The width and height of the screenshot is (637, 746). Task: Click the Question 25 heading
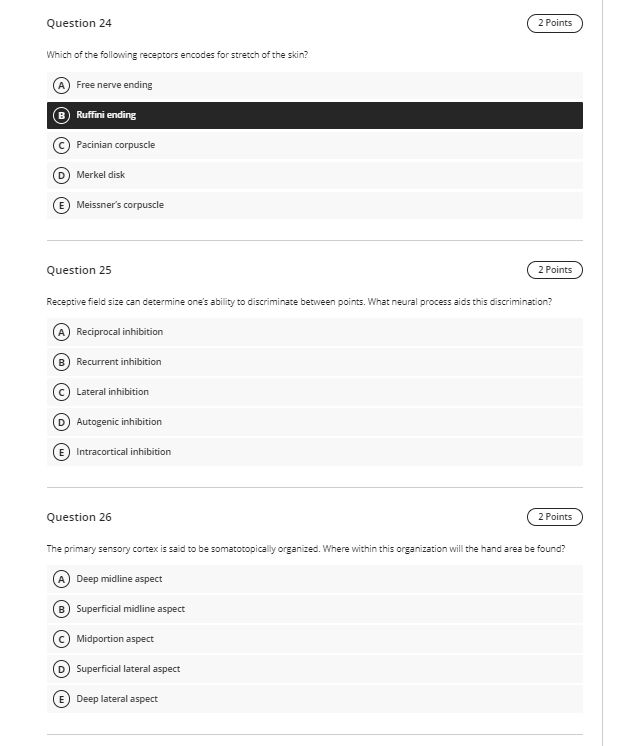79,270
